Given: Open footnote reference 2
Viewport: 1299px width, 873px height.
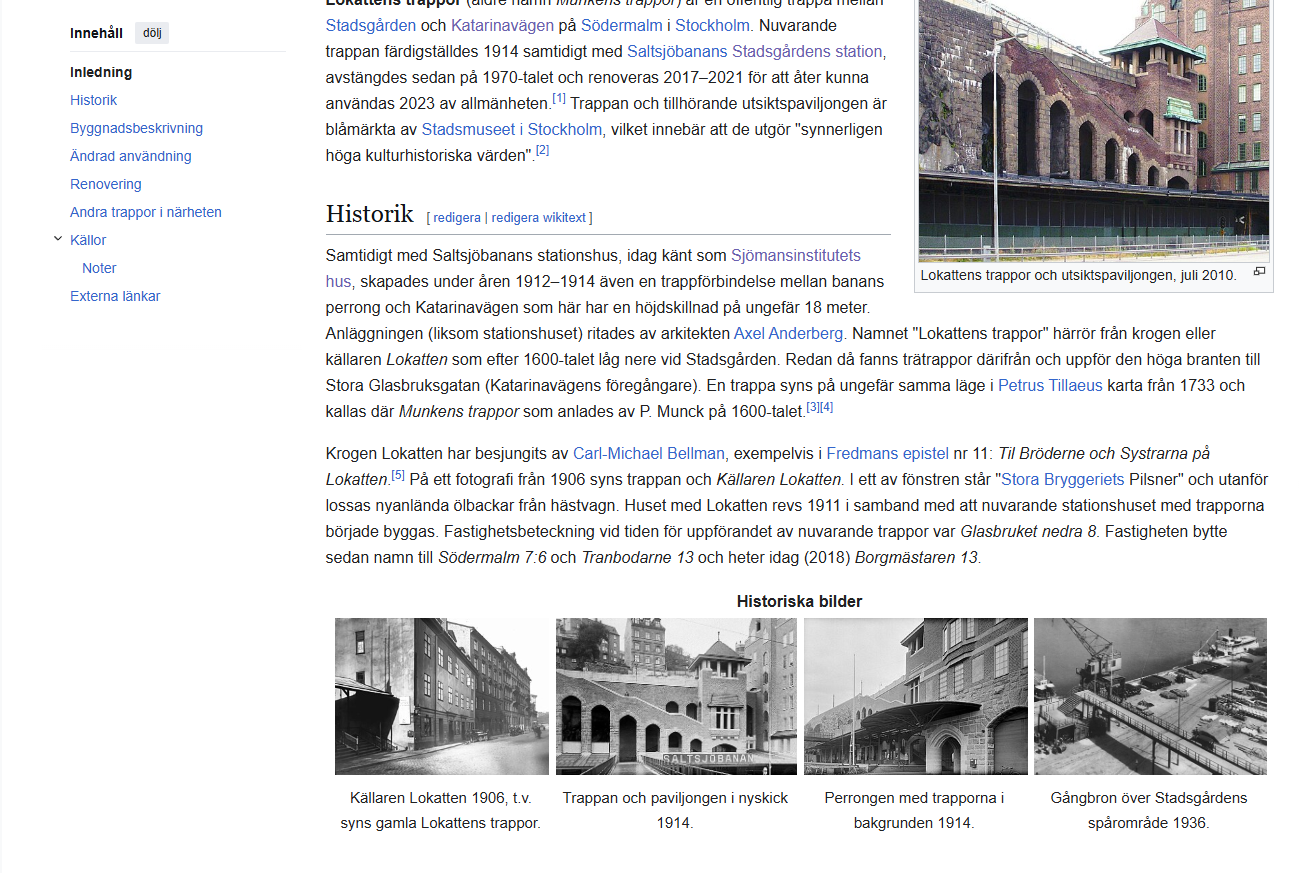Looking at the screenshot, I should (542, 150).
